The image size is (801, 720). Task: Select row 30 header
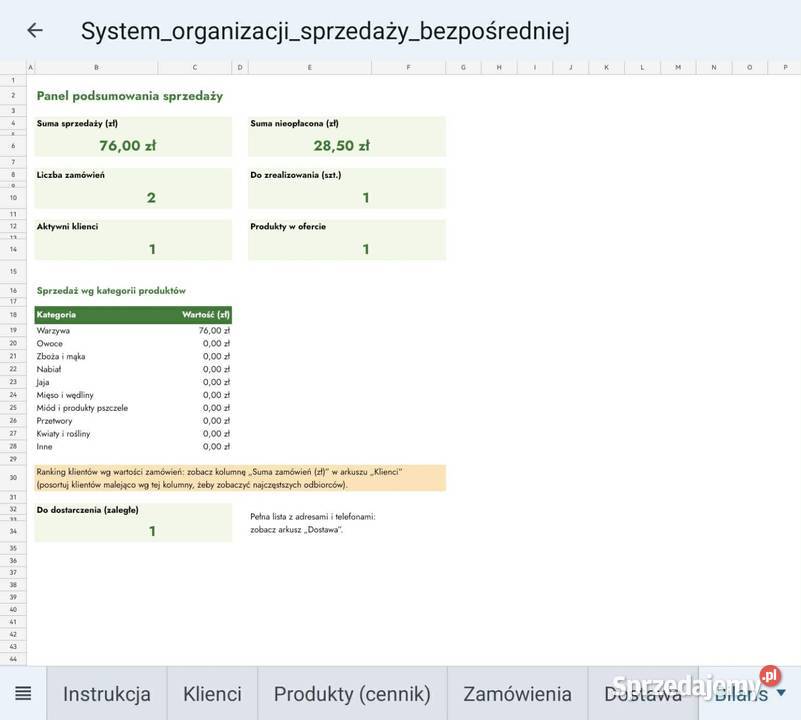click(13, 478)
